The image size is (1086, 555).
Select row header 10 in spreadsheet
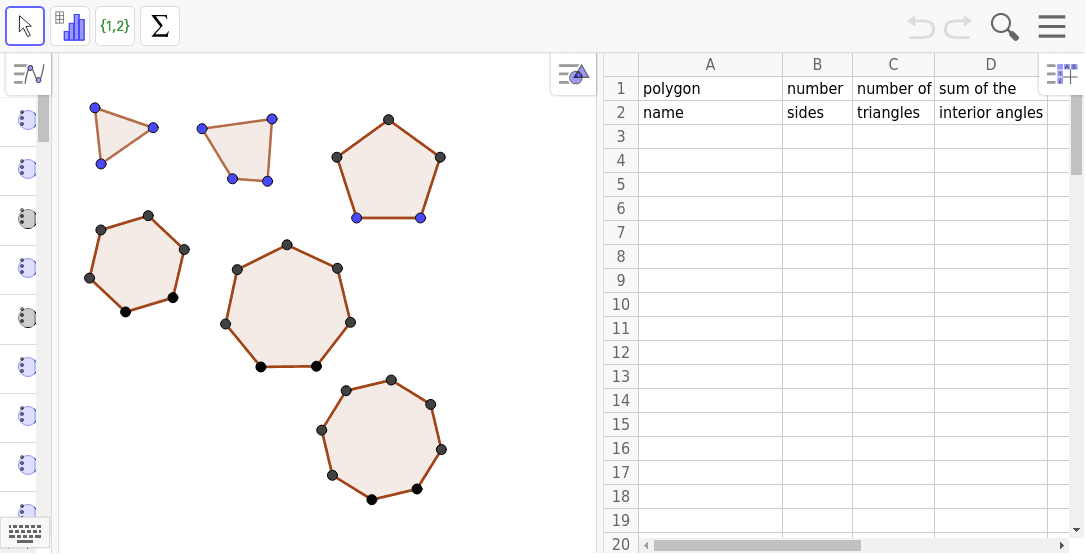(621, 305)
